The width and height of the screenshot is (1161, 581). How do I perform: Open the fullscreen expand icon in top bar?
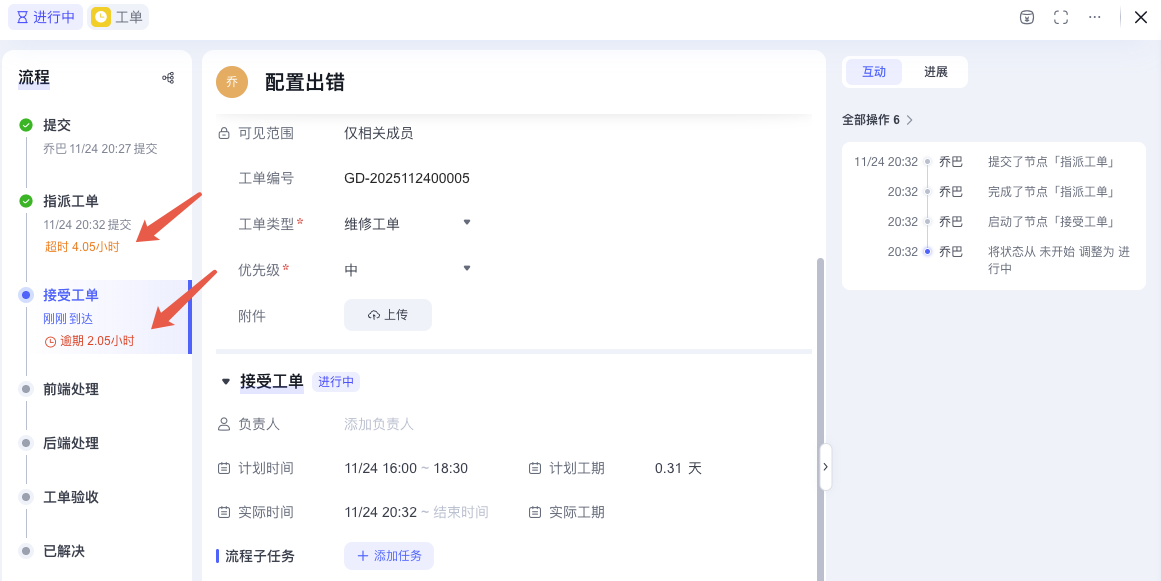tap(1060, 17)
